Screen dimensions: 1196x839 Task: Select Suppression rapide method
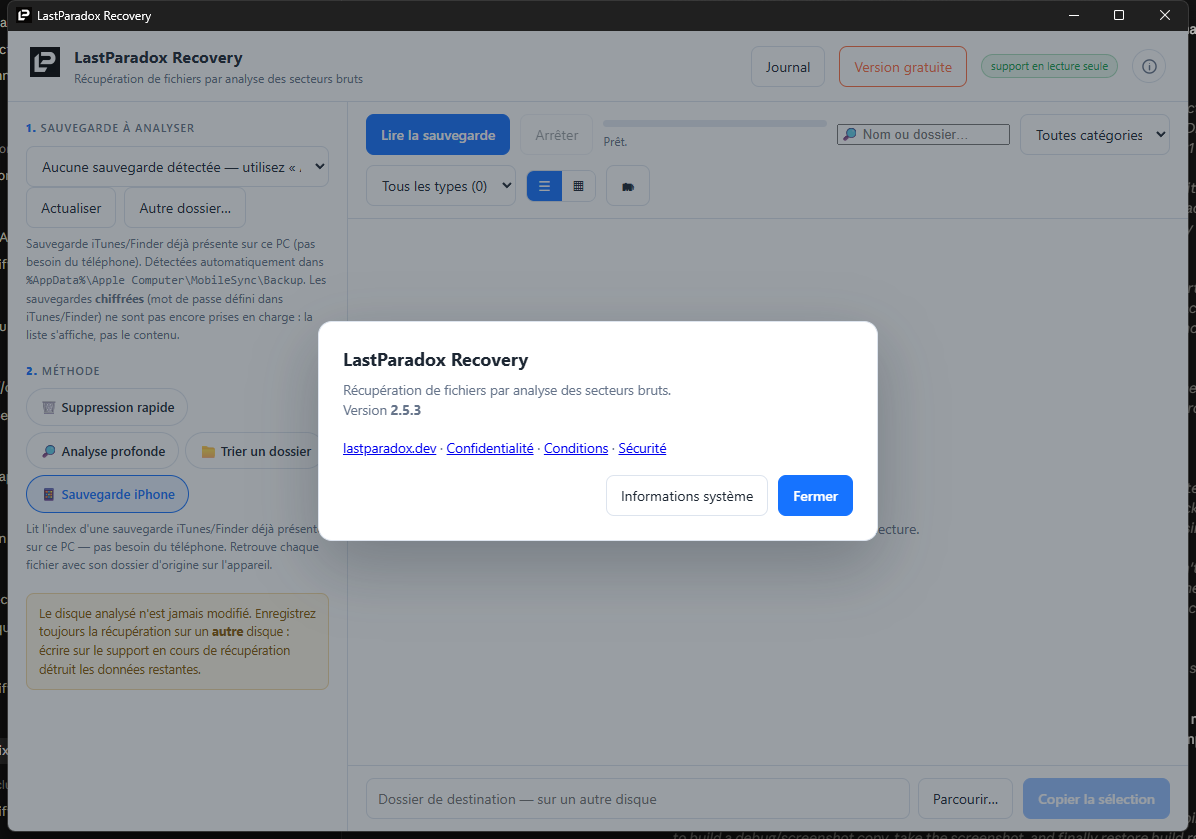(x=107, y=407)
